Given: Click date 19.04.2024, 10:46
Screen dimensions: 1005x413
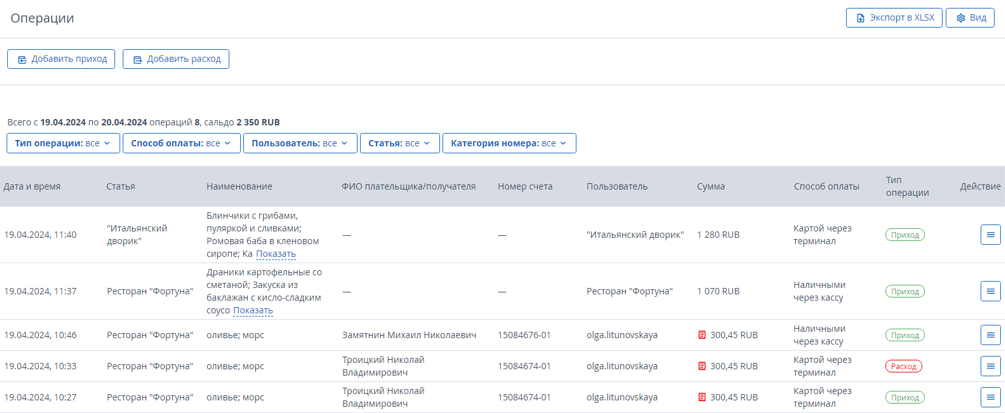Looking at the screenshot, I should tap(40, 335).
